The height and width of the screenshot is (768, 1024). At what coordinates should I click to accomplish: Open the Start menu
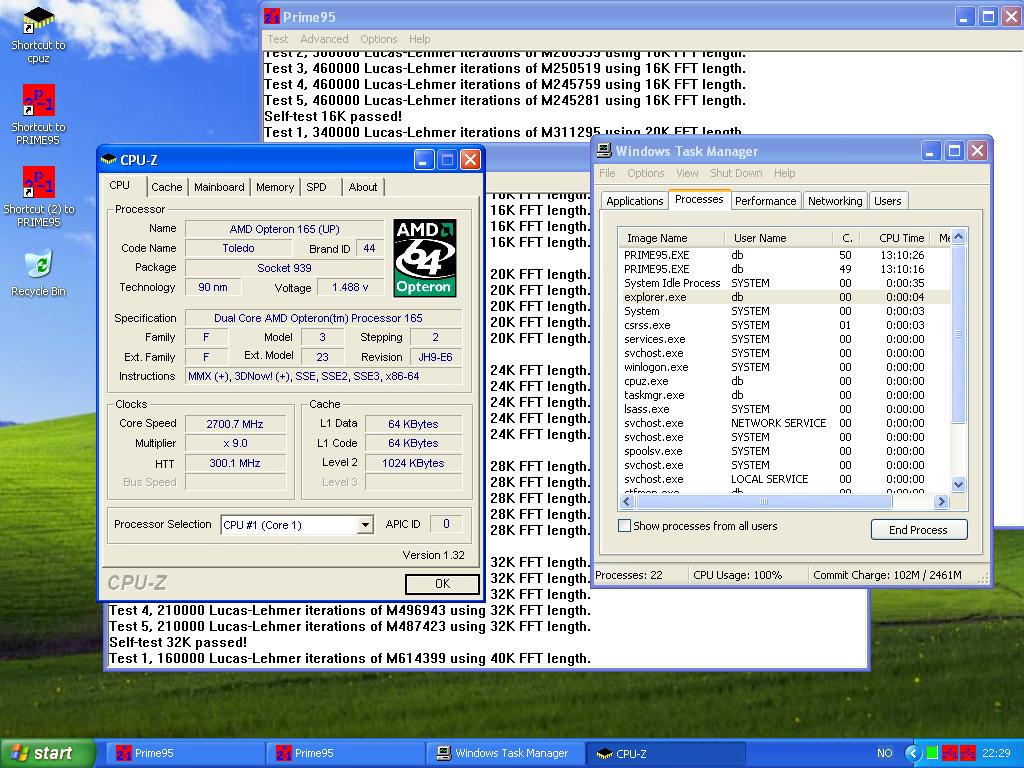(x=47, y=753)
